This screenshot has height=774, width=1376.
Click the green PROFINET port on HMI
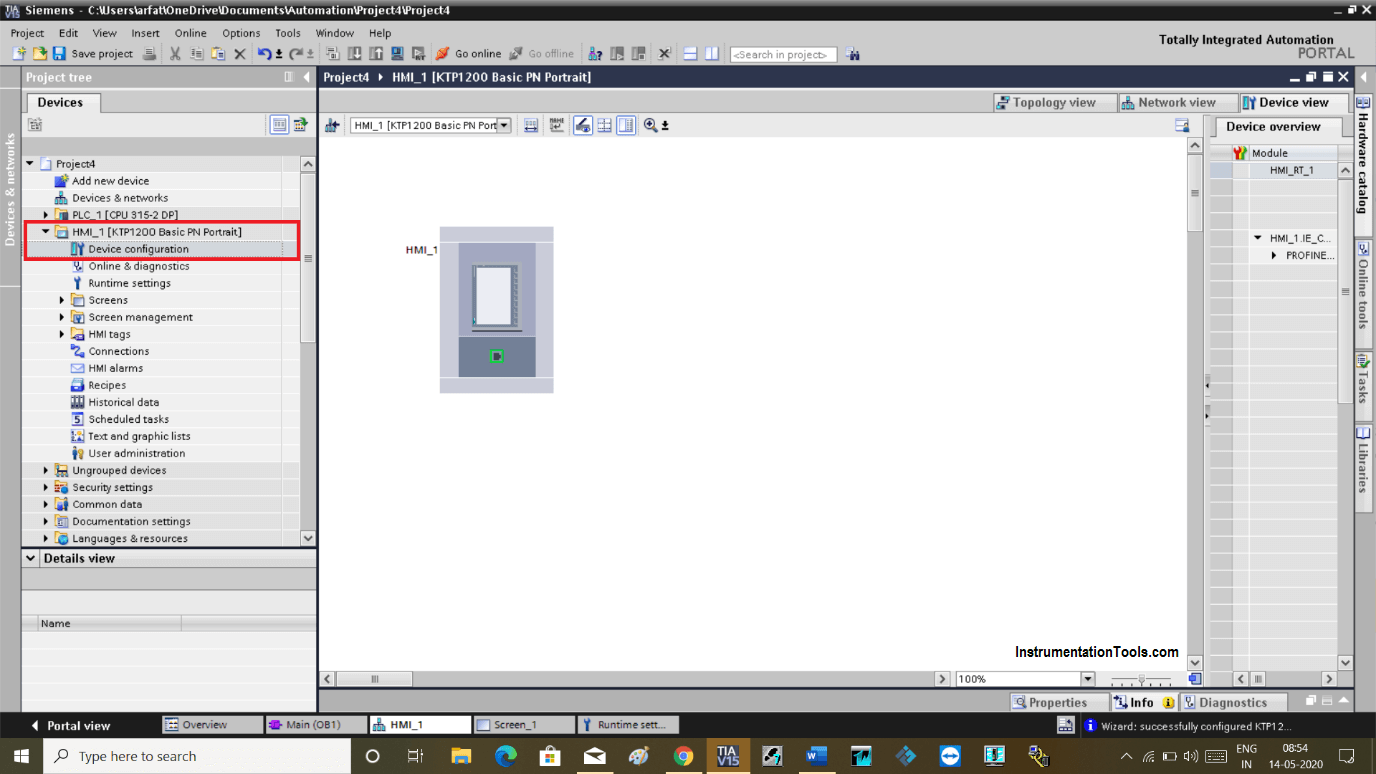(496, 356)
